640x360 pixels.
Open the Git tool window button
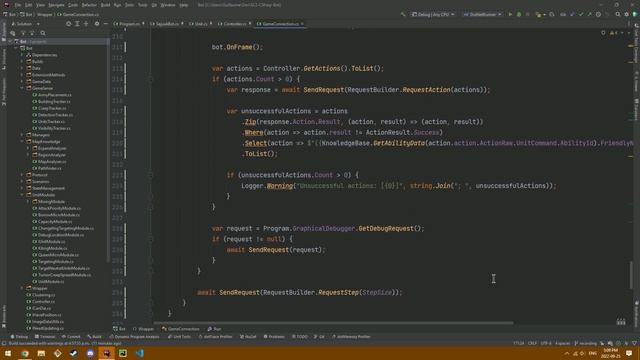[319, 337]
